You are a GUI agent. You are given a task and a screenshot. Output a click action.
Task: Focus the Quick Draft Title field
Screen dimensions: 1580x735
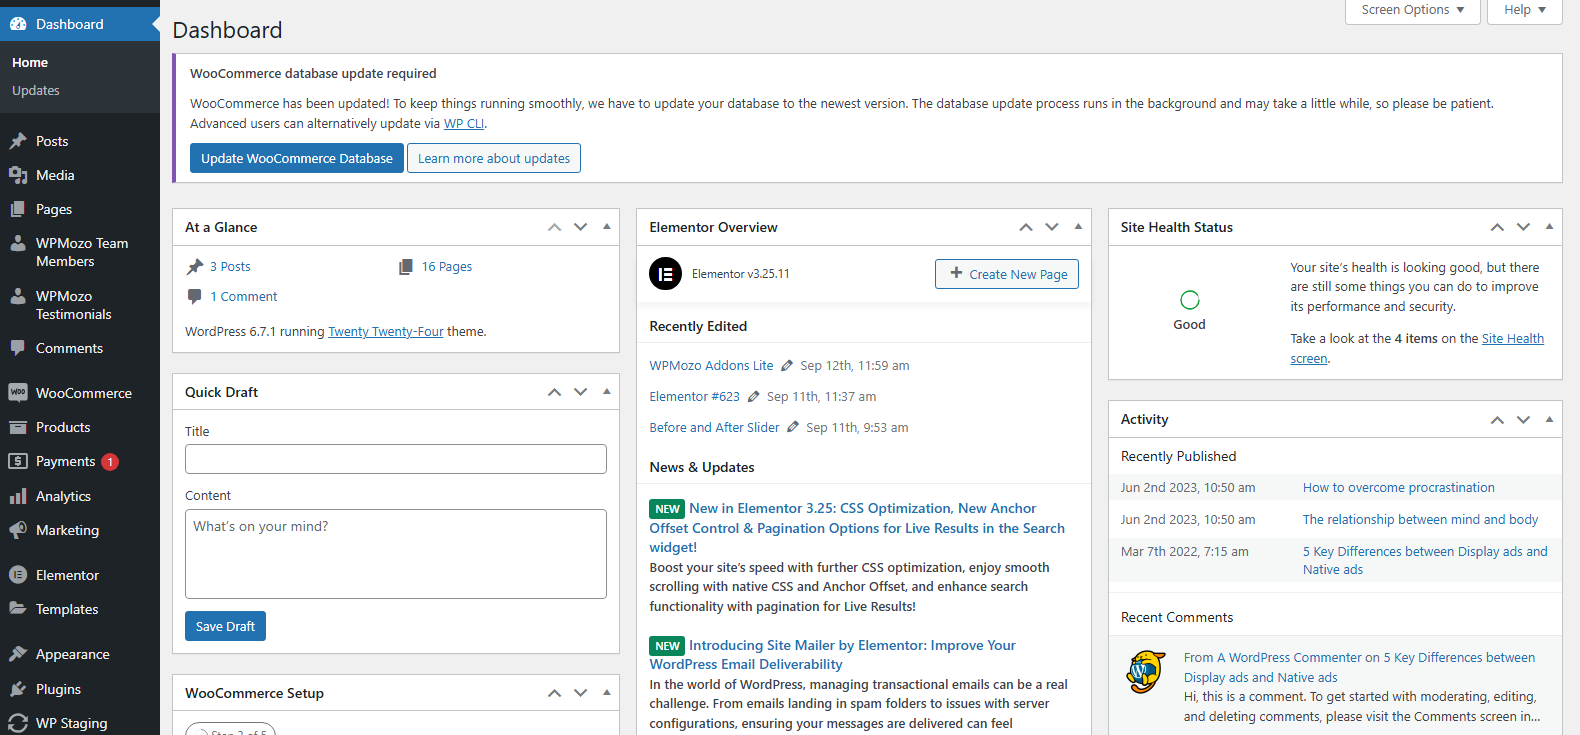coord(396,459)
